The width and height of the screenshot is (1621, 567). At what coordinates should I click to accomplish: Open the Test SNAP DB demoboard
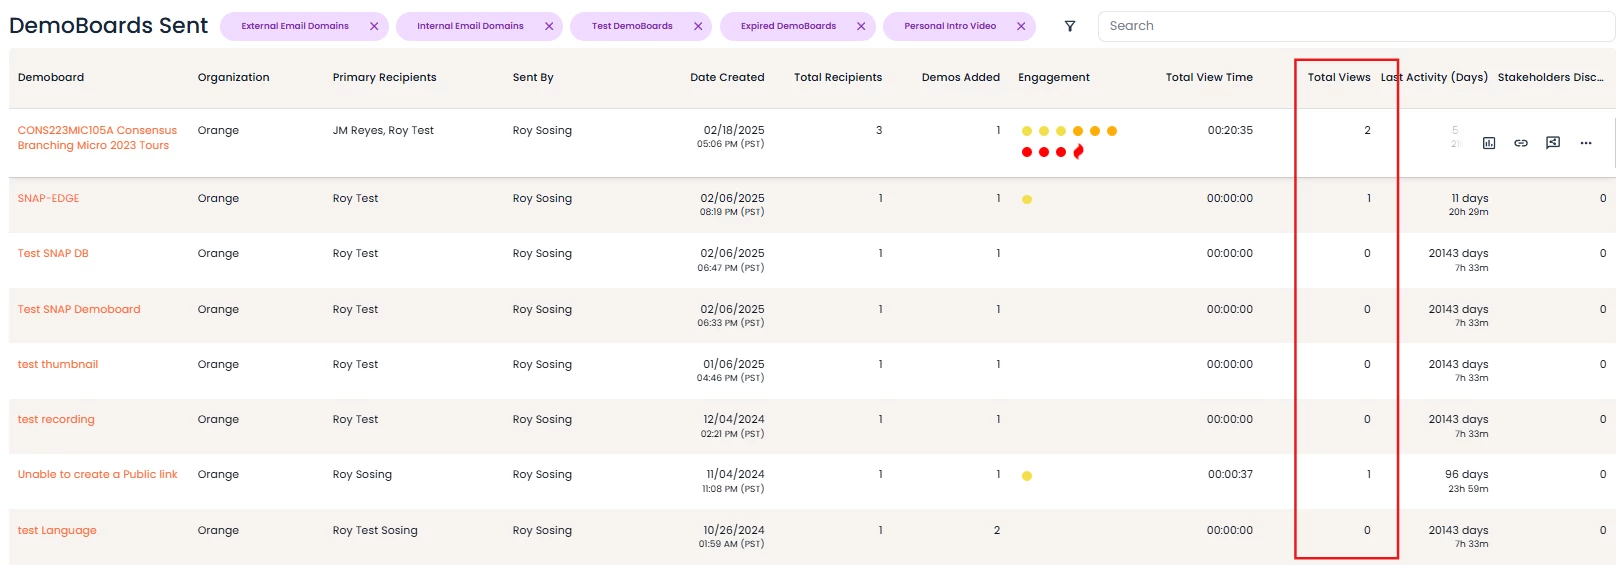[53, 253]
